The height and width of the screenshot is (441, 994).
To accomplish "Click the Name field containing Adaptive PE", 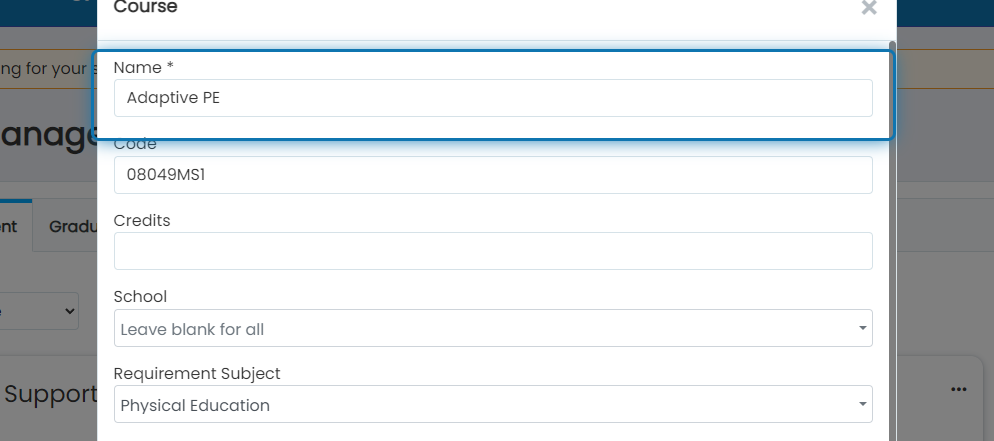I will pyautogui.click(x=493, y=98).
